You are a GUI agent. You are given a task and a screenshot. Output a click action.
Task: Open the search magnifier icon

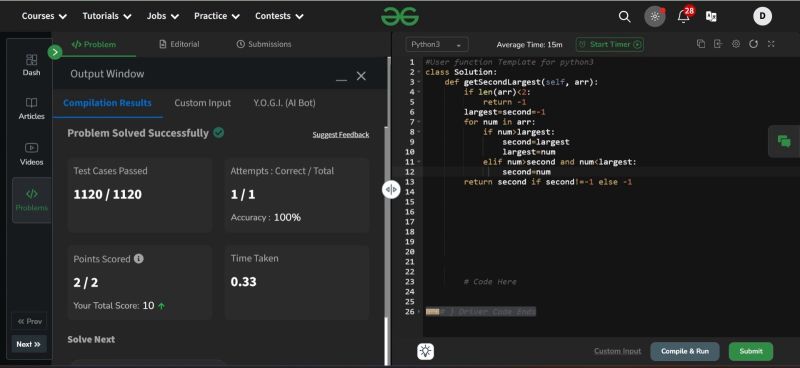pyautogui.click(x=624, y=16)
